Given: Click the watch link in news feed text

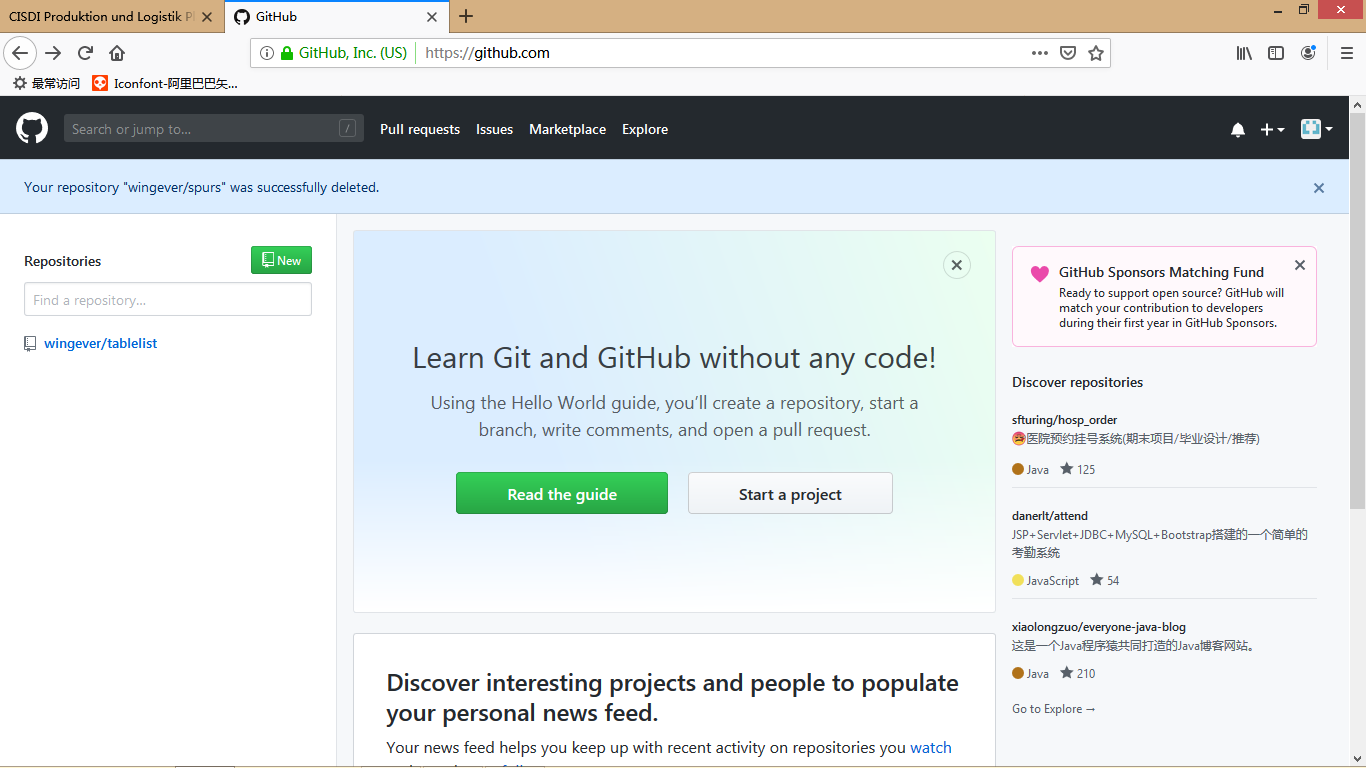Looking at the screenshot, I should click(931, 747).
